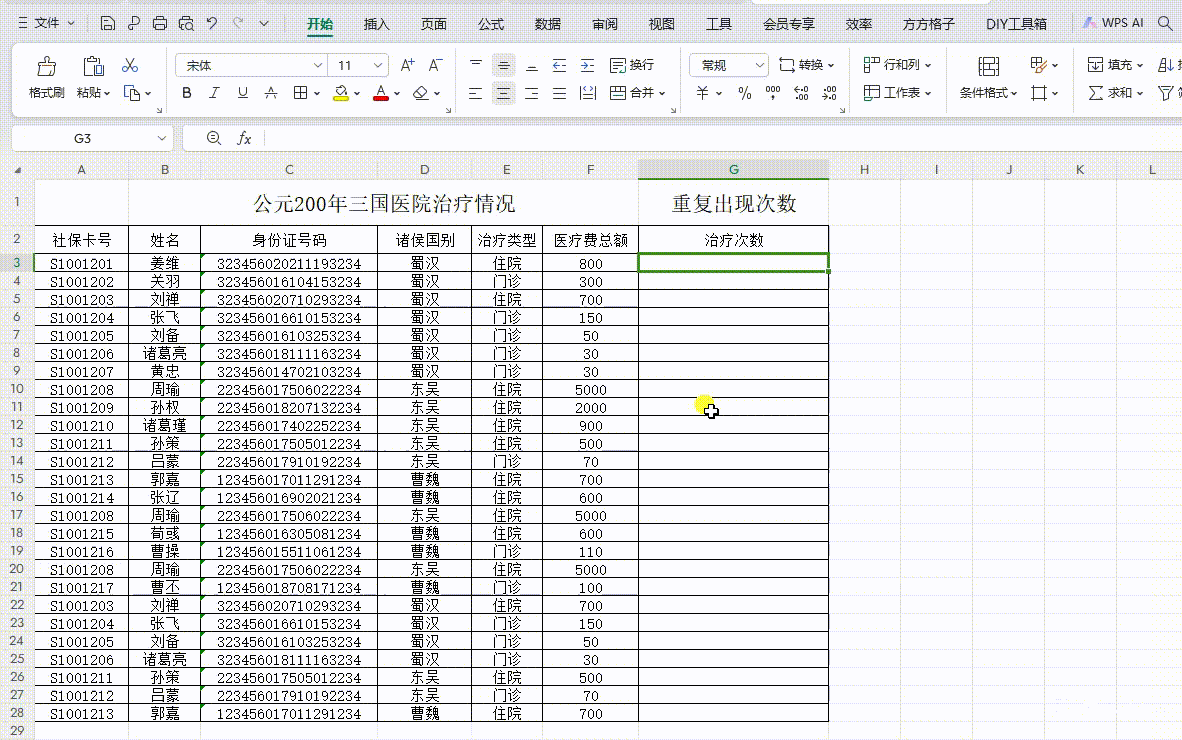Switch to the 页面 tab

click(433, 24)
